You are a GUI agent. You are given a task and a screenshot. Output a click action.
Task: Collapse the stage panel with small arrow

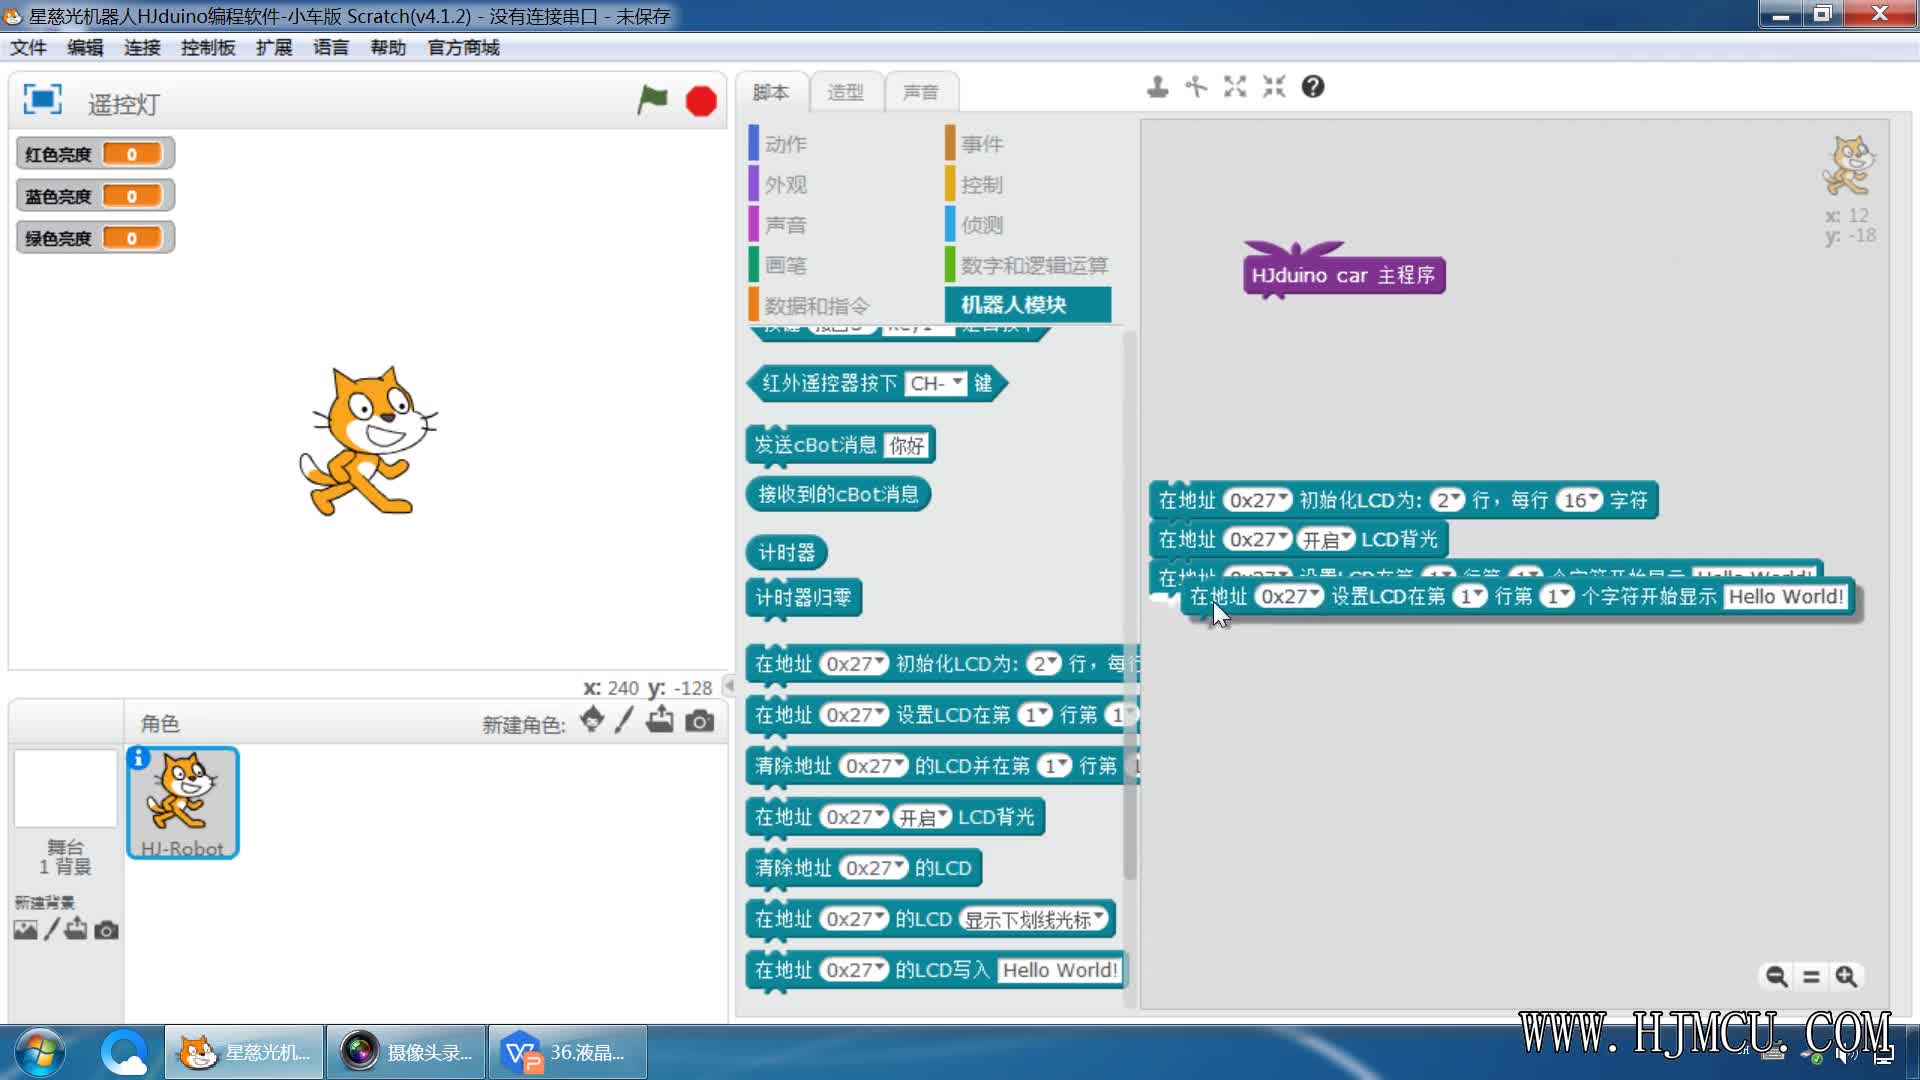tap(728, 686)
